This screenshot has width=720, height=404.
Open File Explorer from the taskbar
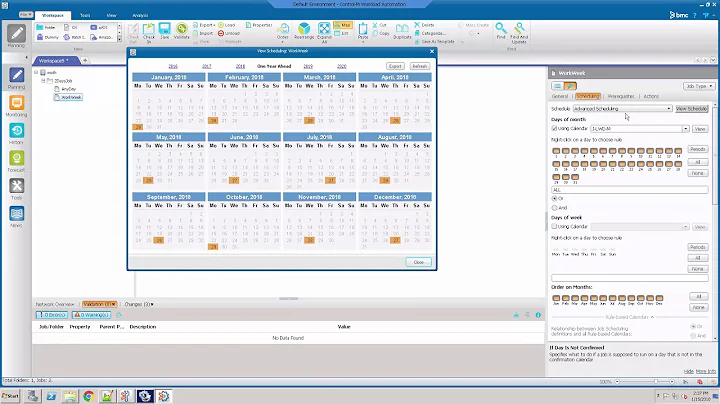tap(70, 396)
